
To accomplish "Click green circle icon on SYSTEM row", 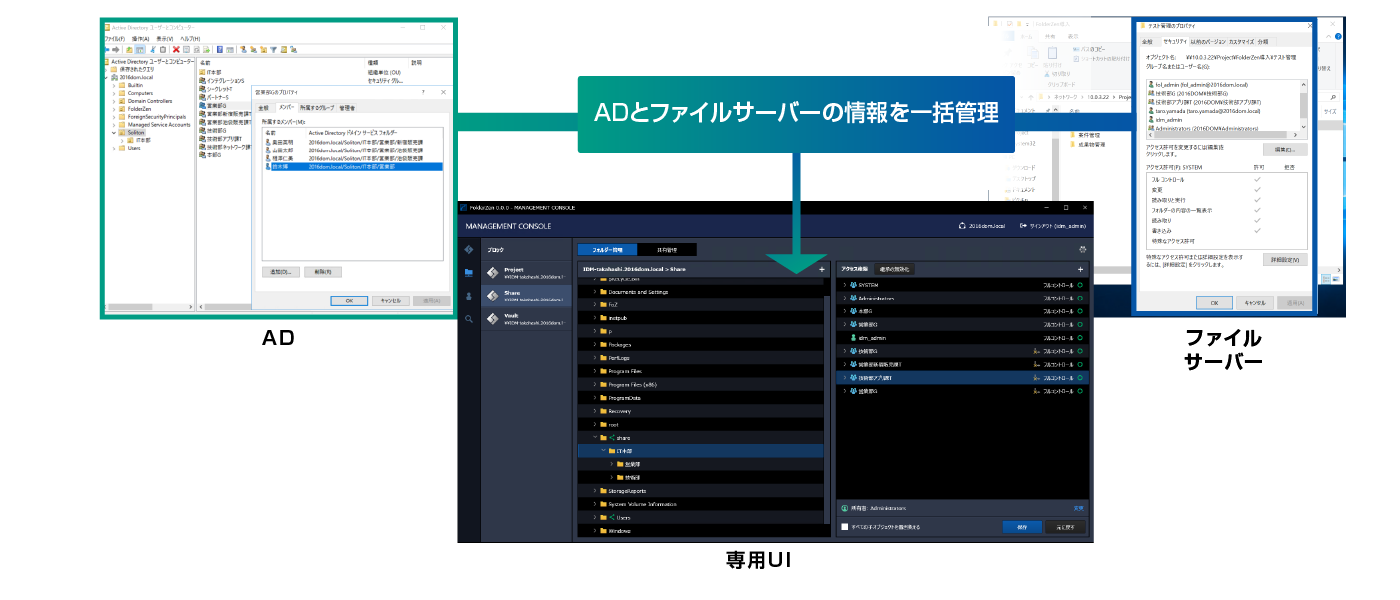I will (1081, 285).
